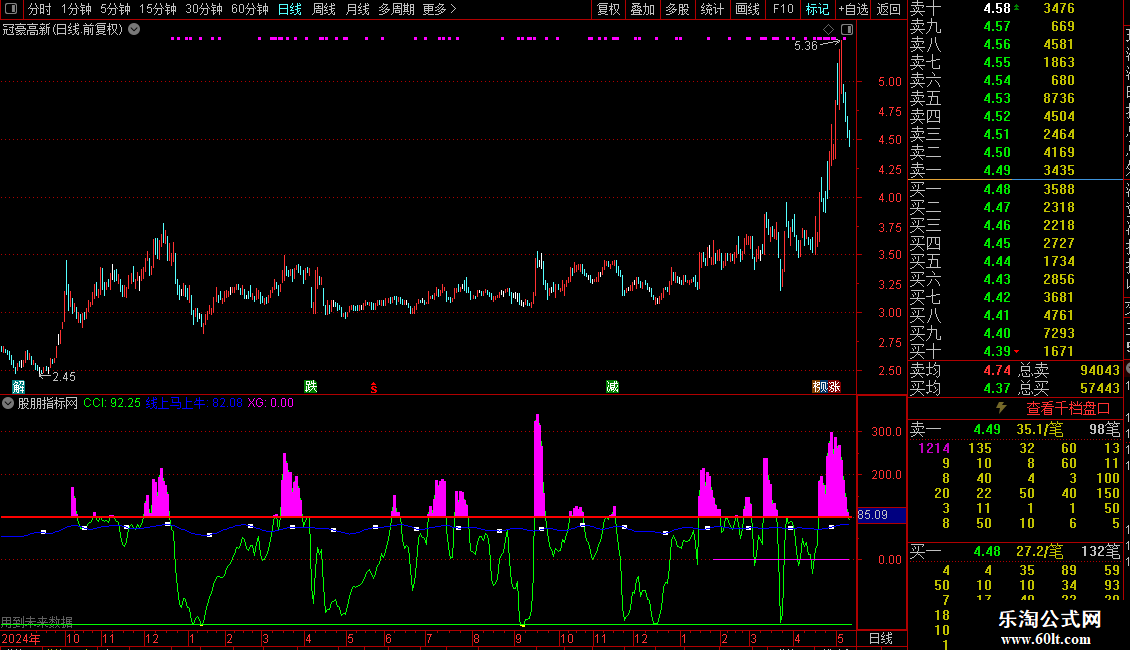Click the 用到未来数据 warning text
The height and width of the screenshot is (650, 1130).
coord(37,621)
